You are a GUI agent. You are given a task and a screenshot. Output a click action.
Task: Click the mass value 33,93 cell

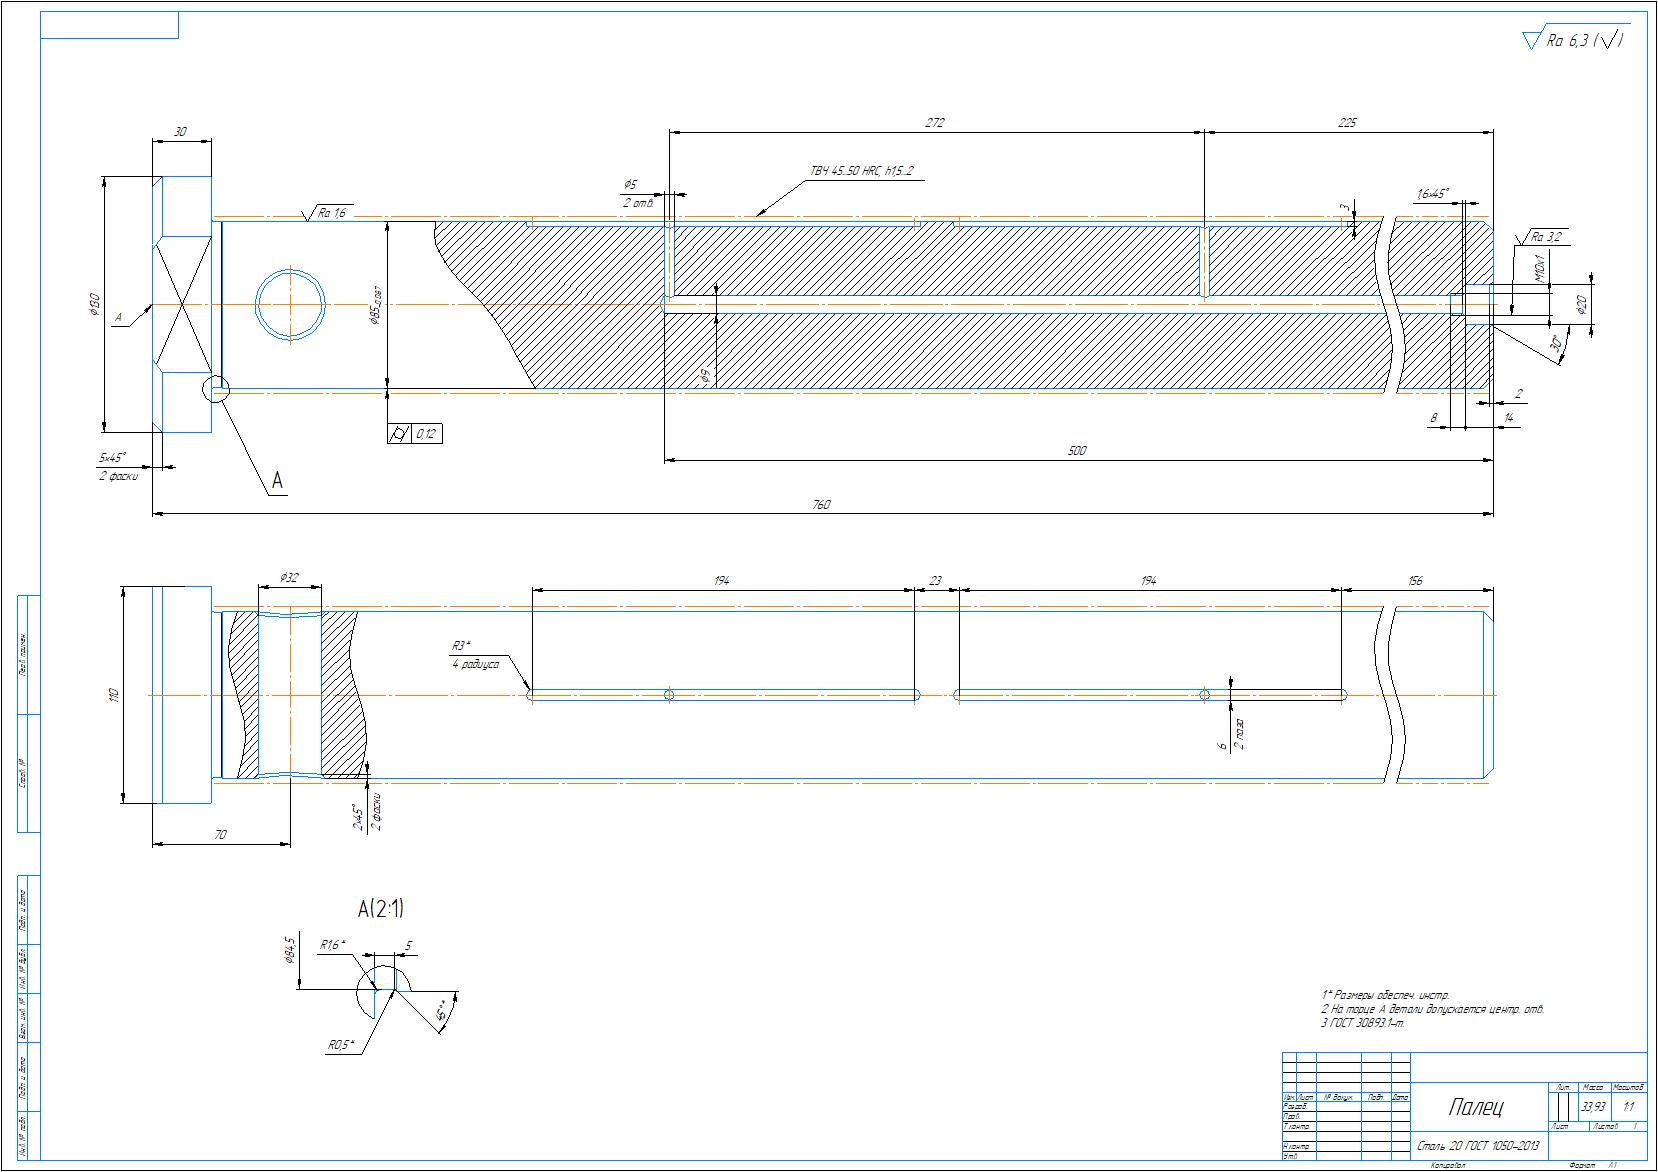(1593, 1107)
